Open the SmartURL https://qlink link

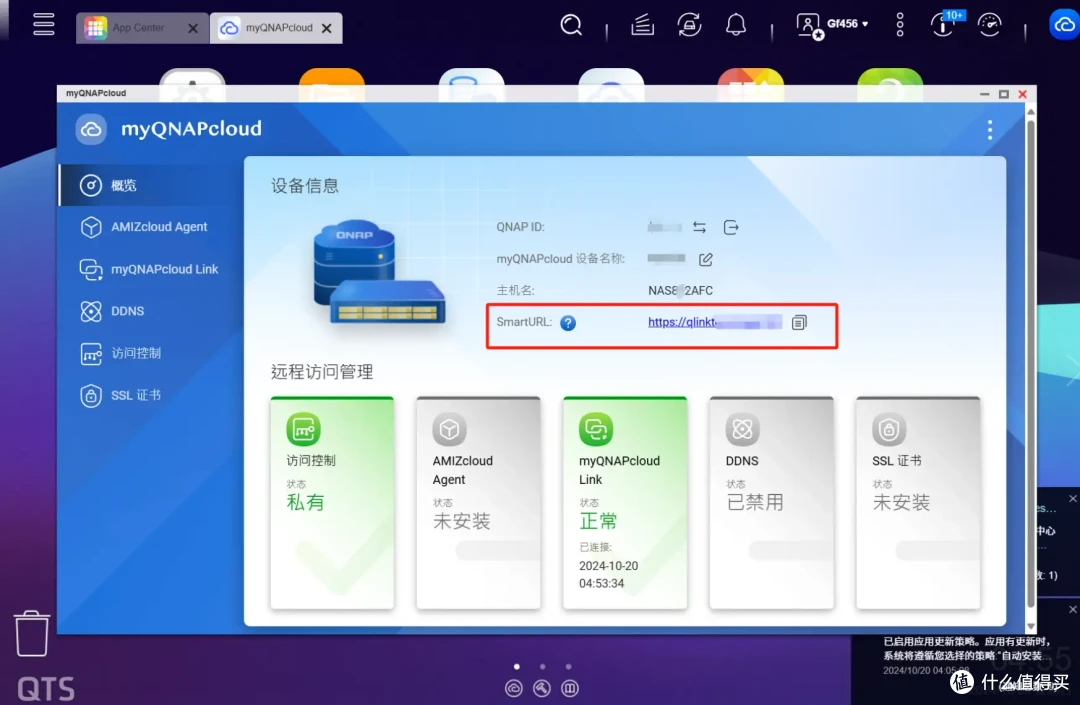pyautogui.click(x=714, y=322)
